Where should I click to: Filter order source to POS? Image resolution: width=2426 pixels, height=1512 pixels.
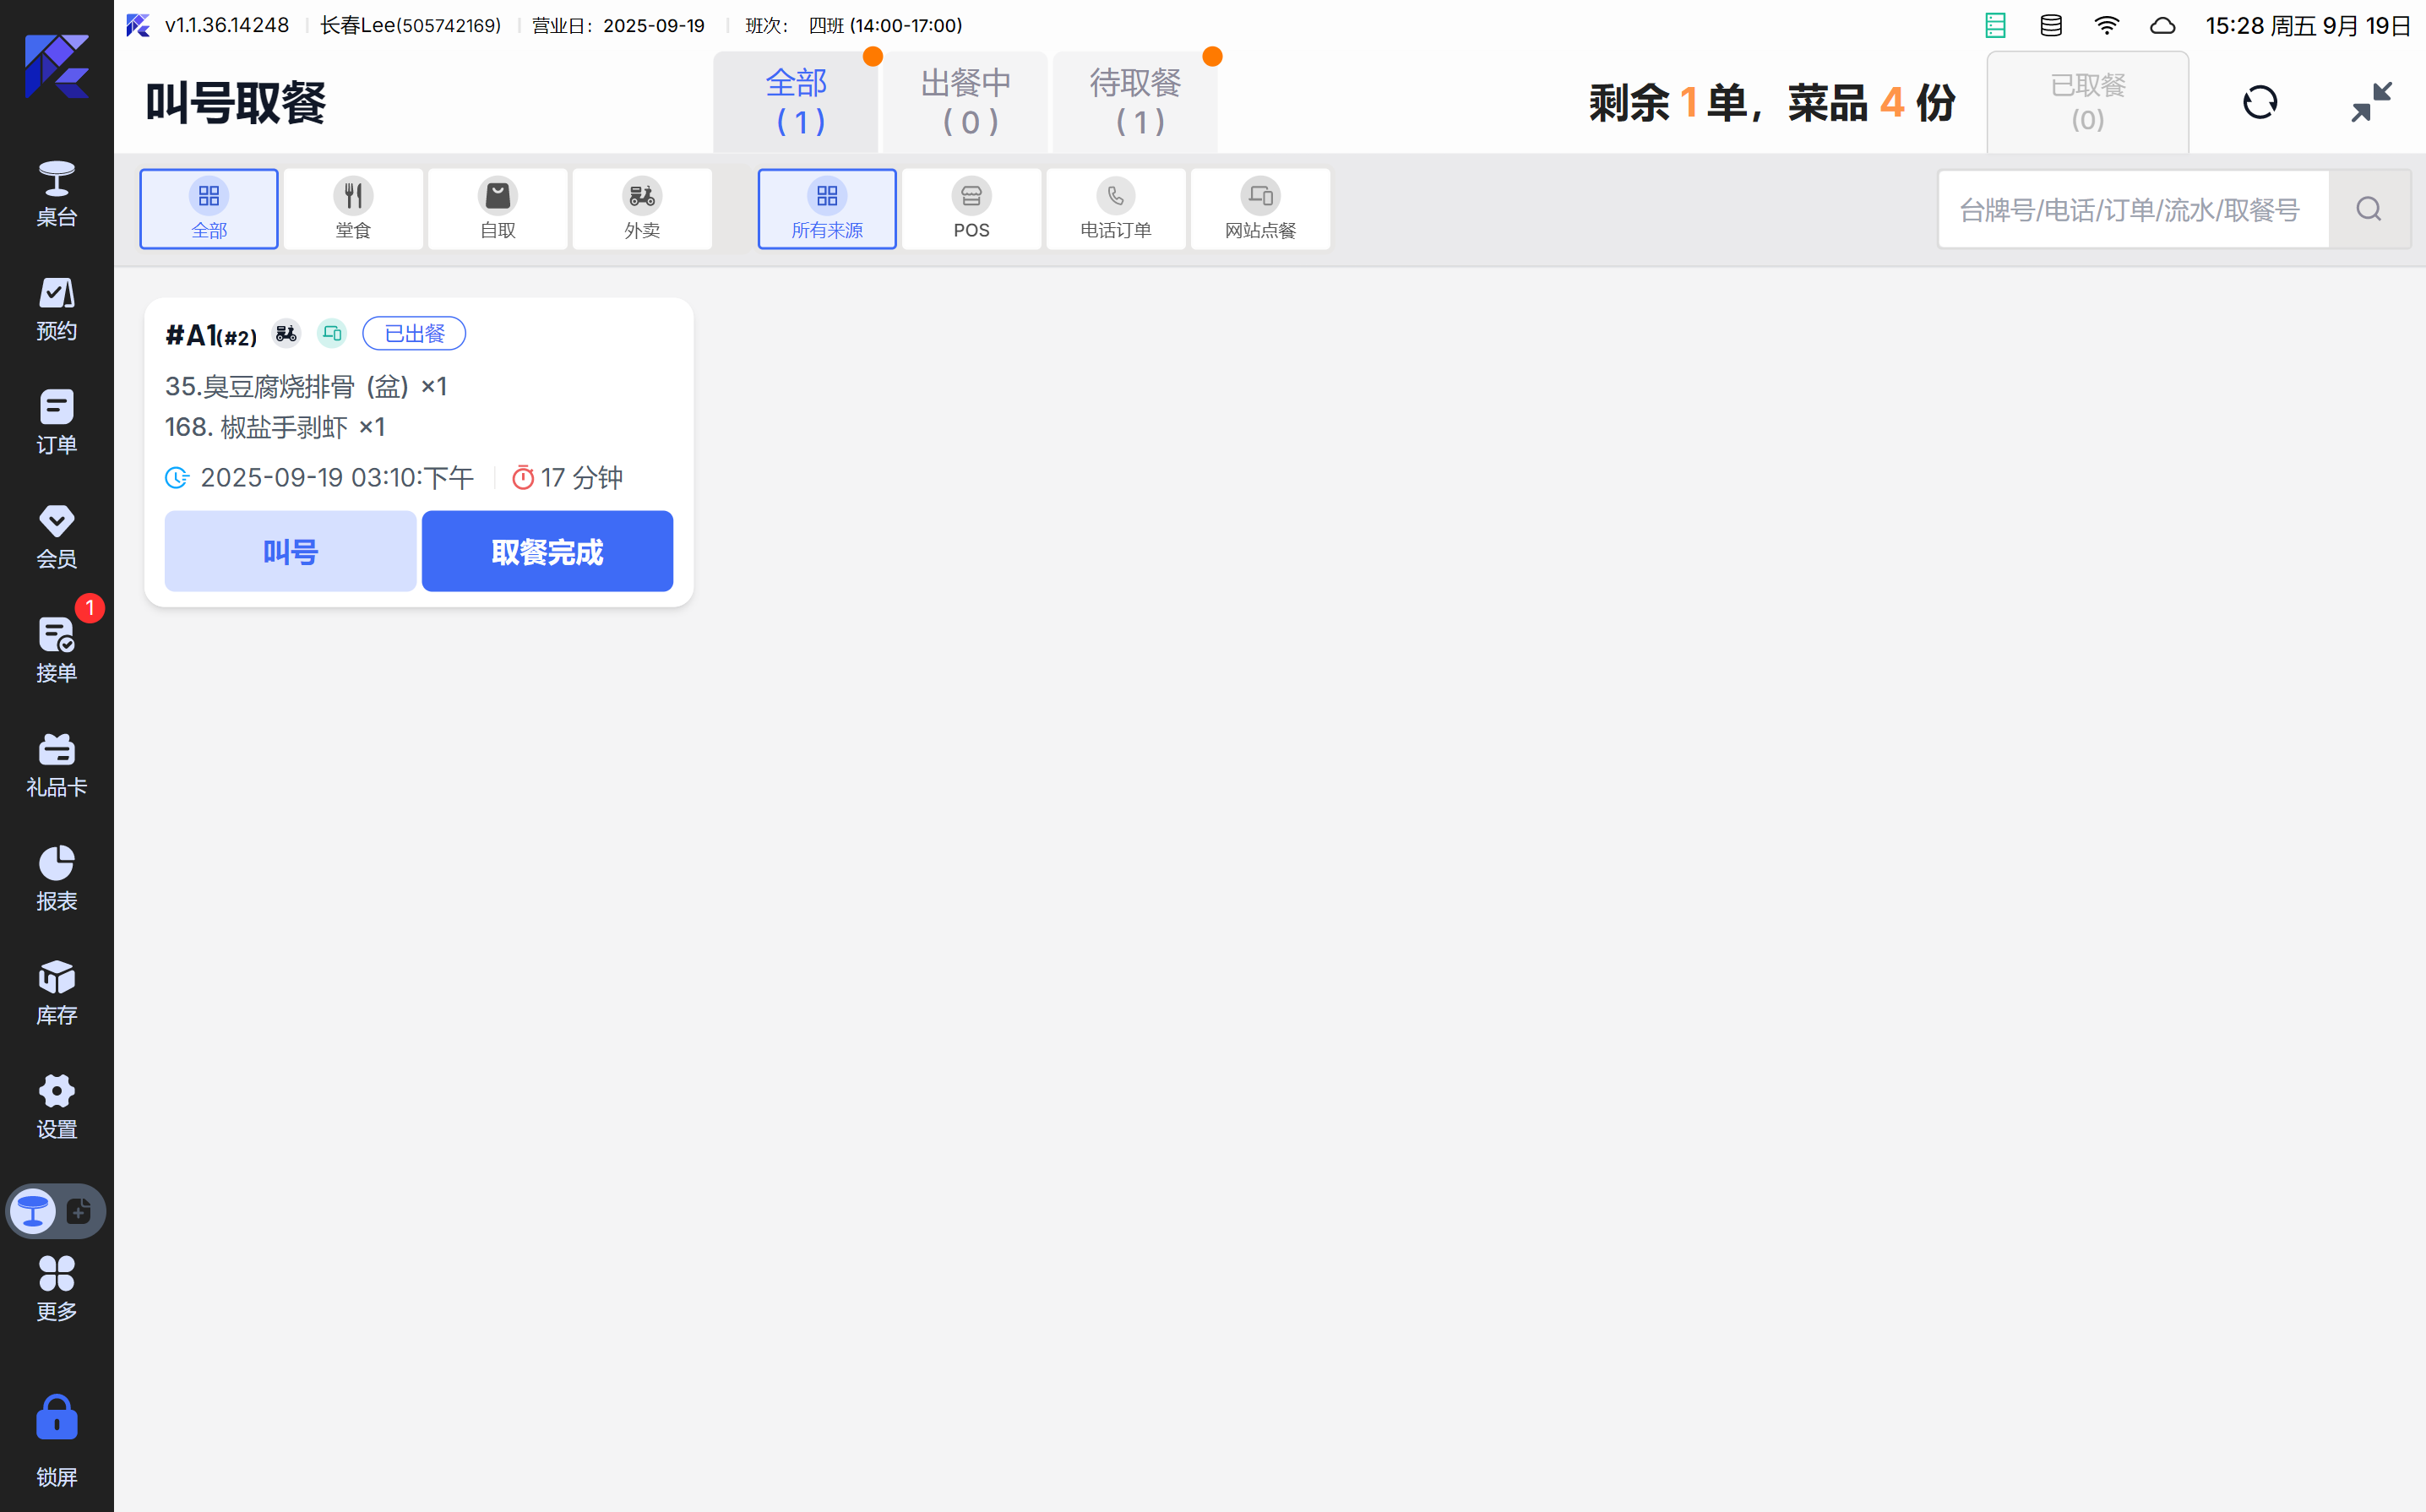(971, 209)
